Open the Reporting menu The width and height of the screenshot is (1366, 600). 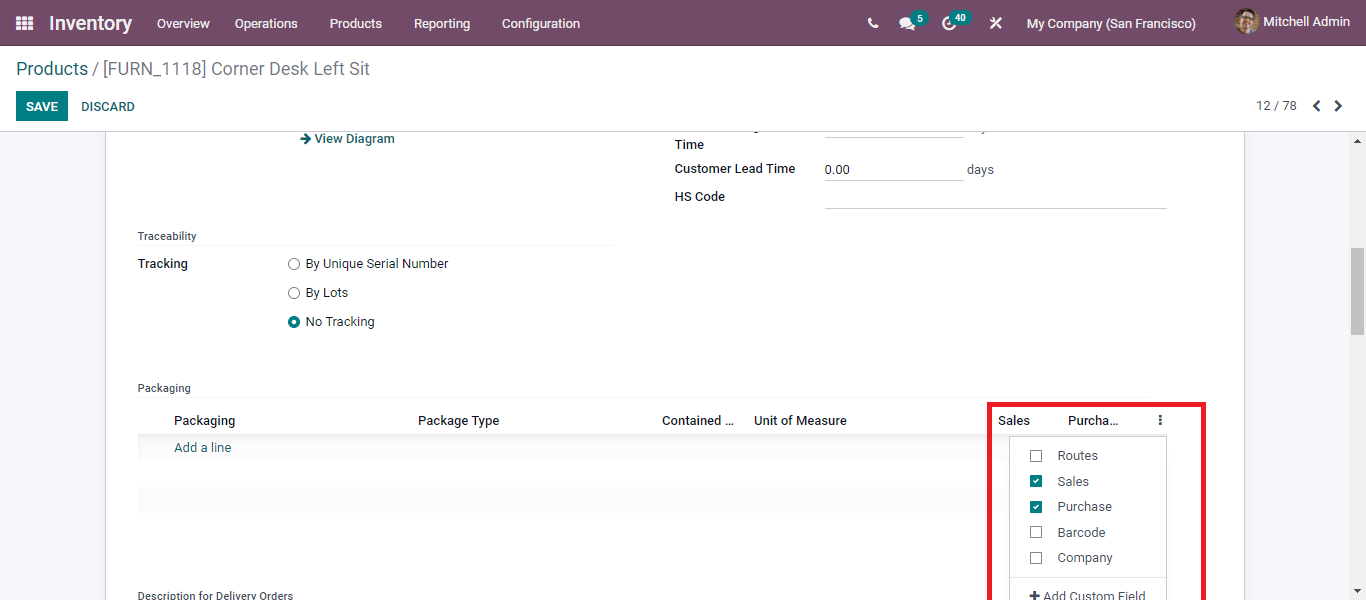coord(442,23)
